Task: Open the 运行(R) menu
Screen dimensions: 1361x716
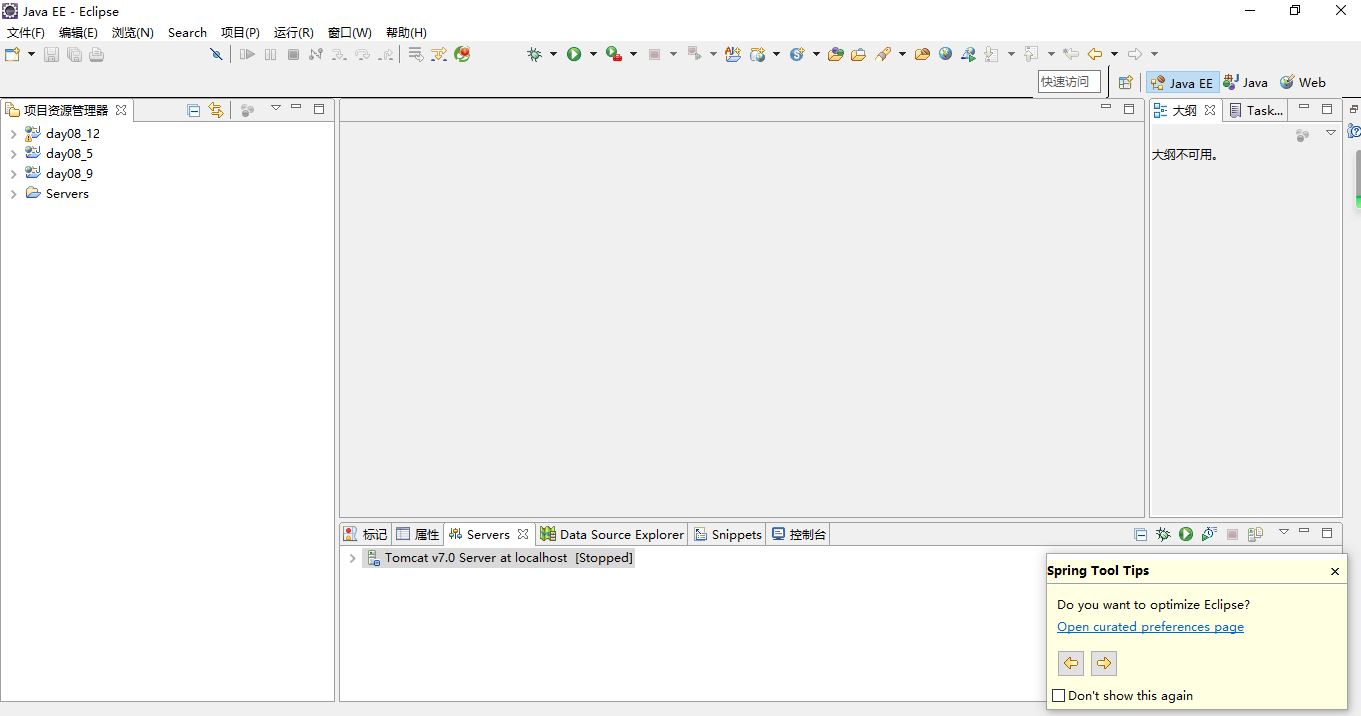Action: point(294,33)
